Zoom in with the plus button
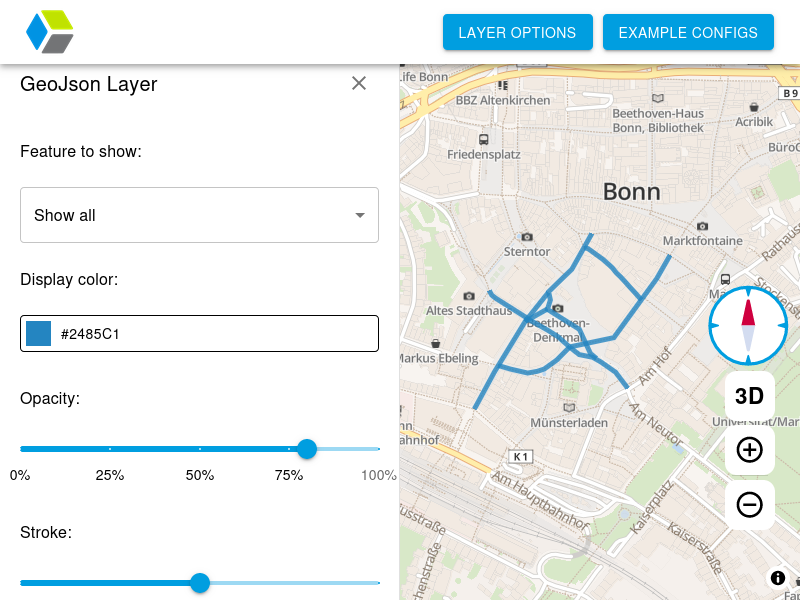Image resolution: width=800 pixels, height=600 pixels. (749, 450)
